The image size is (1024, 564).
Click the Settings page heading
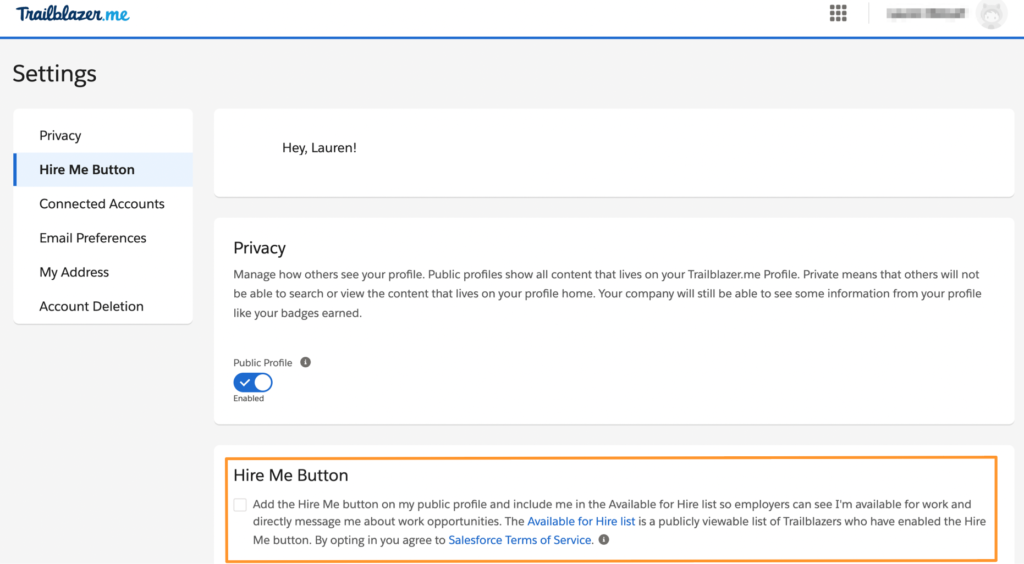pos(55,74)
